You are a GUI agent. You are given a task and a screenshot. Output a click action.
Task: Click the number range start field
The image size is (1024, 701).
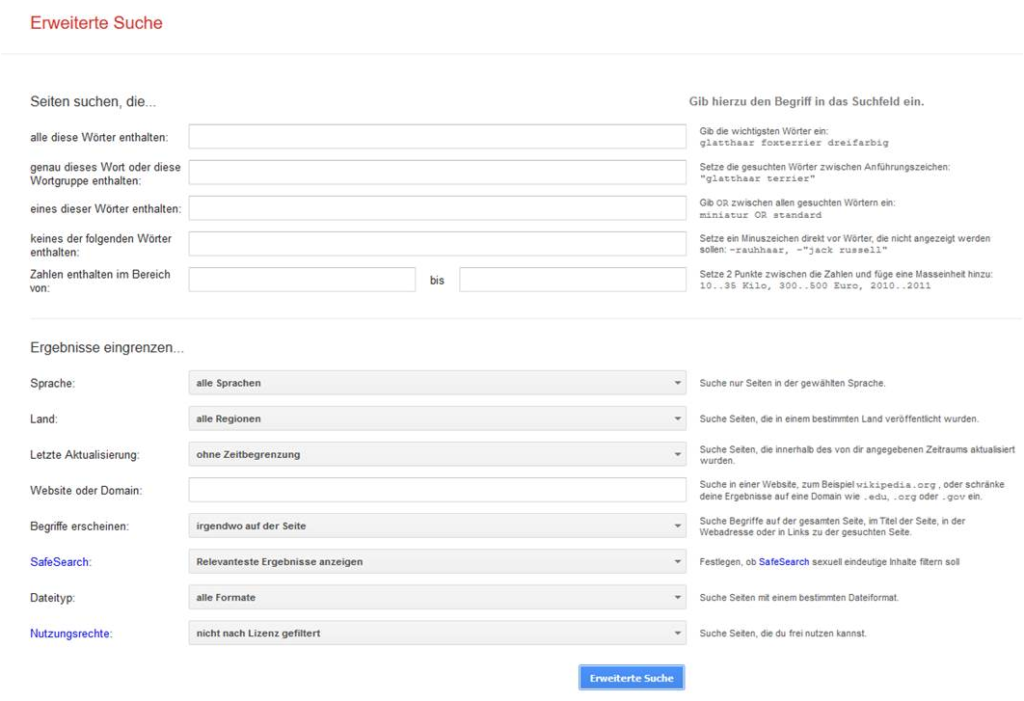coord(301,280)
